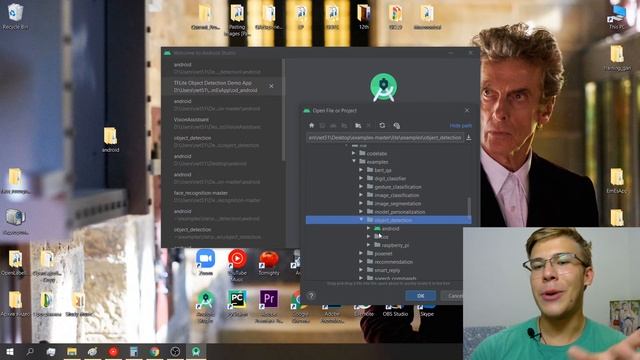Click the This PC desktop icon
The image size is (640, 360).
[x=616, y=17]
